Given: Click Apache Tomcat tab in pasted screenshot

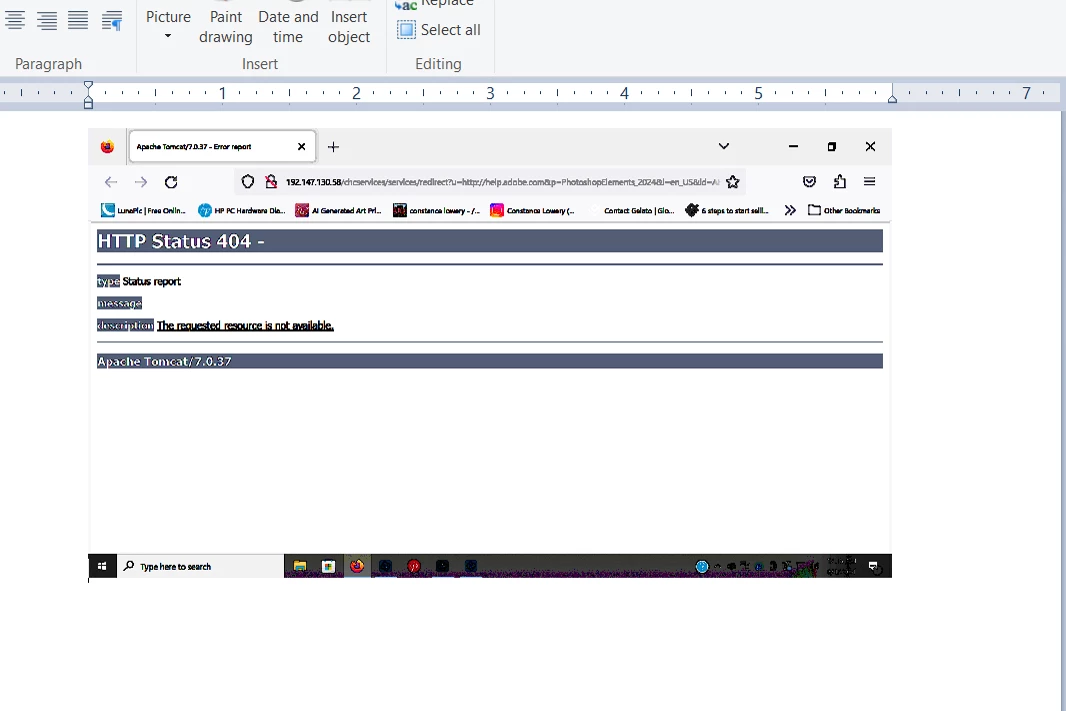Looking at the screenshot, I should coord(222,146).
